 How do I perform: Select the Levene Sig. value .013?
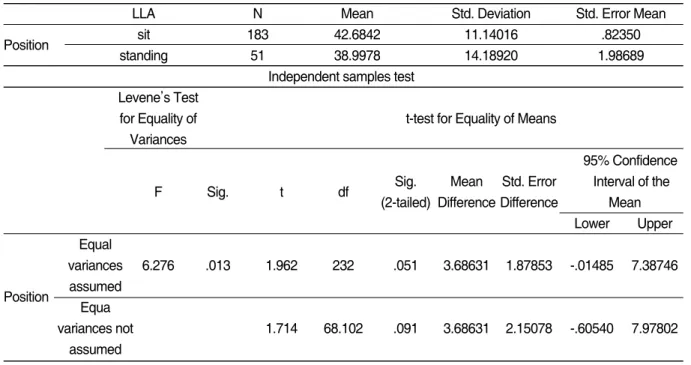click(218, 265)
